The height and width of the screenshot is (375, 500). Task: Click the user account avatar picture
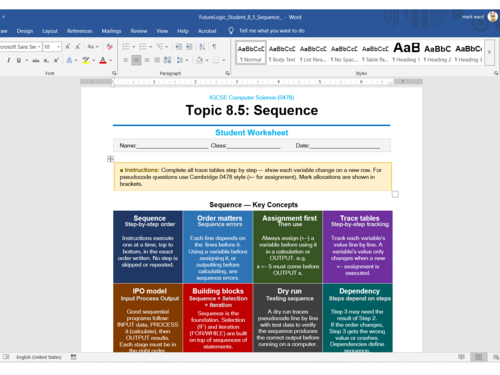tap(493, 16)
